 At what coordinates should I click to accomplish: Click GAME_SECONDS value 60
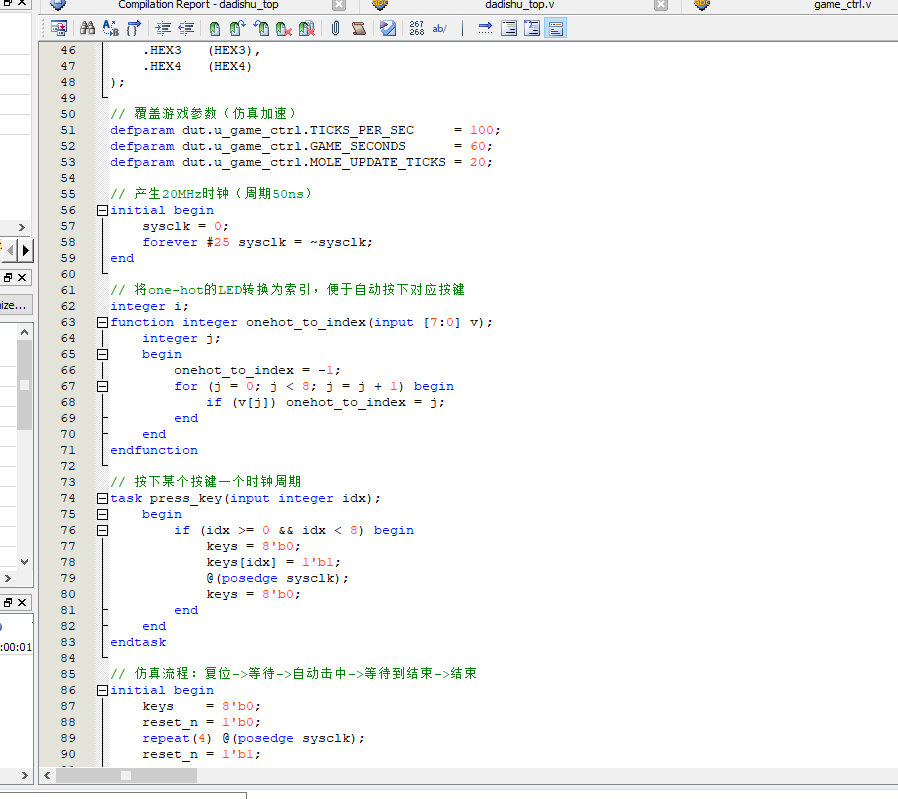[478, 146]
